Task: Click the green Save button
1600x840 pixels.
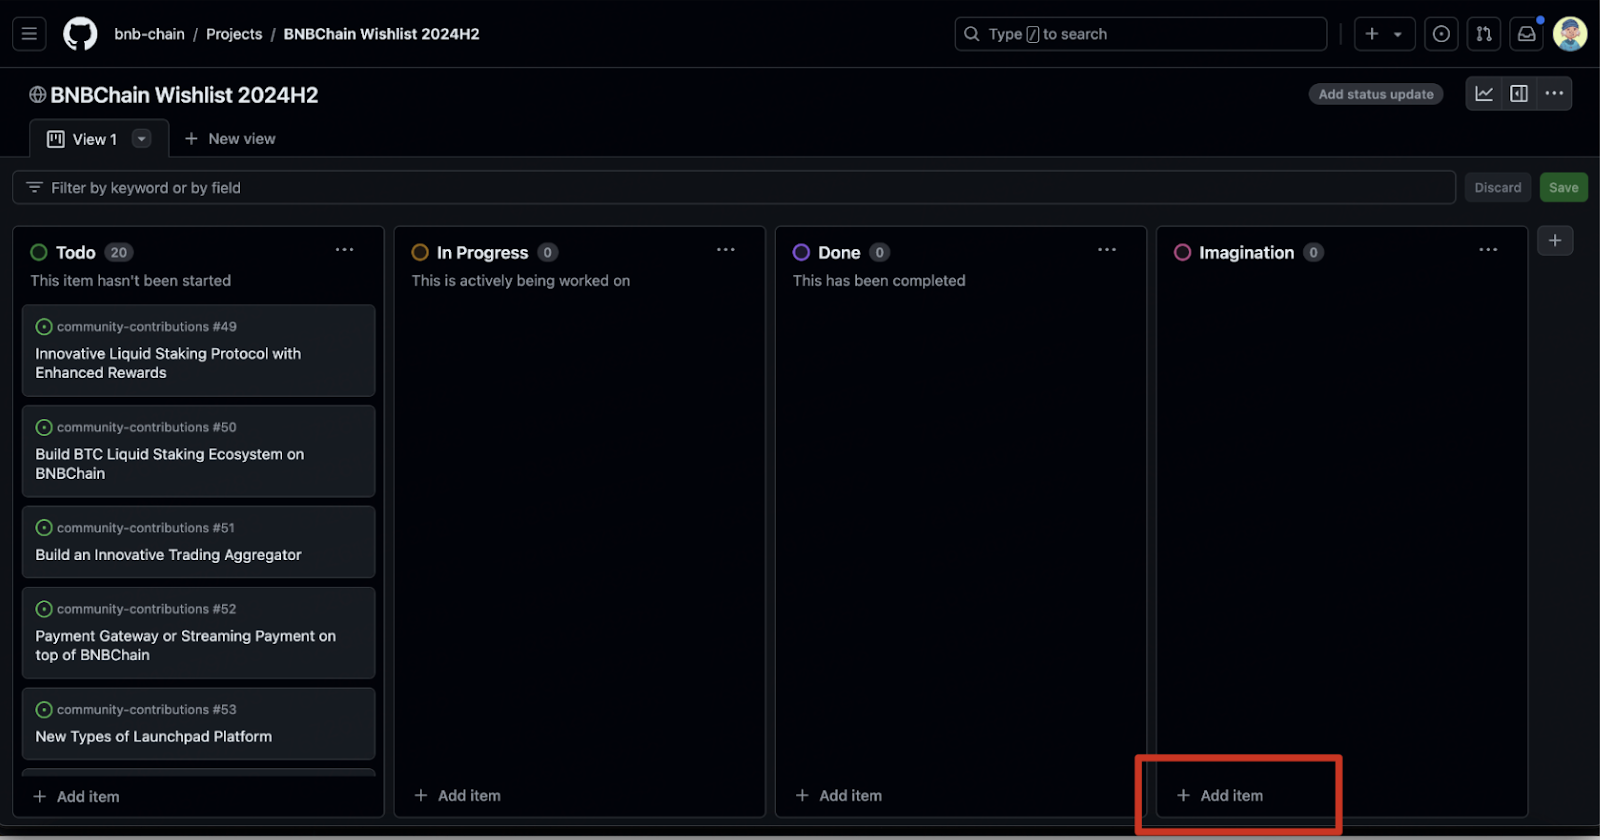Action: pyautogui.click(x=1564, y=187)
